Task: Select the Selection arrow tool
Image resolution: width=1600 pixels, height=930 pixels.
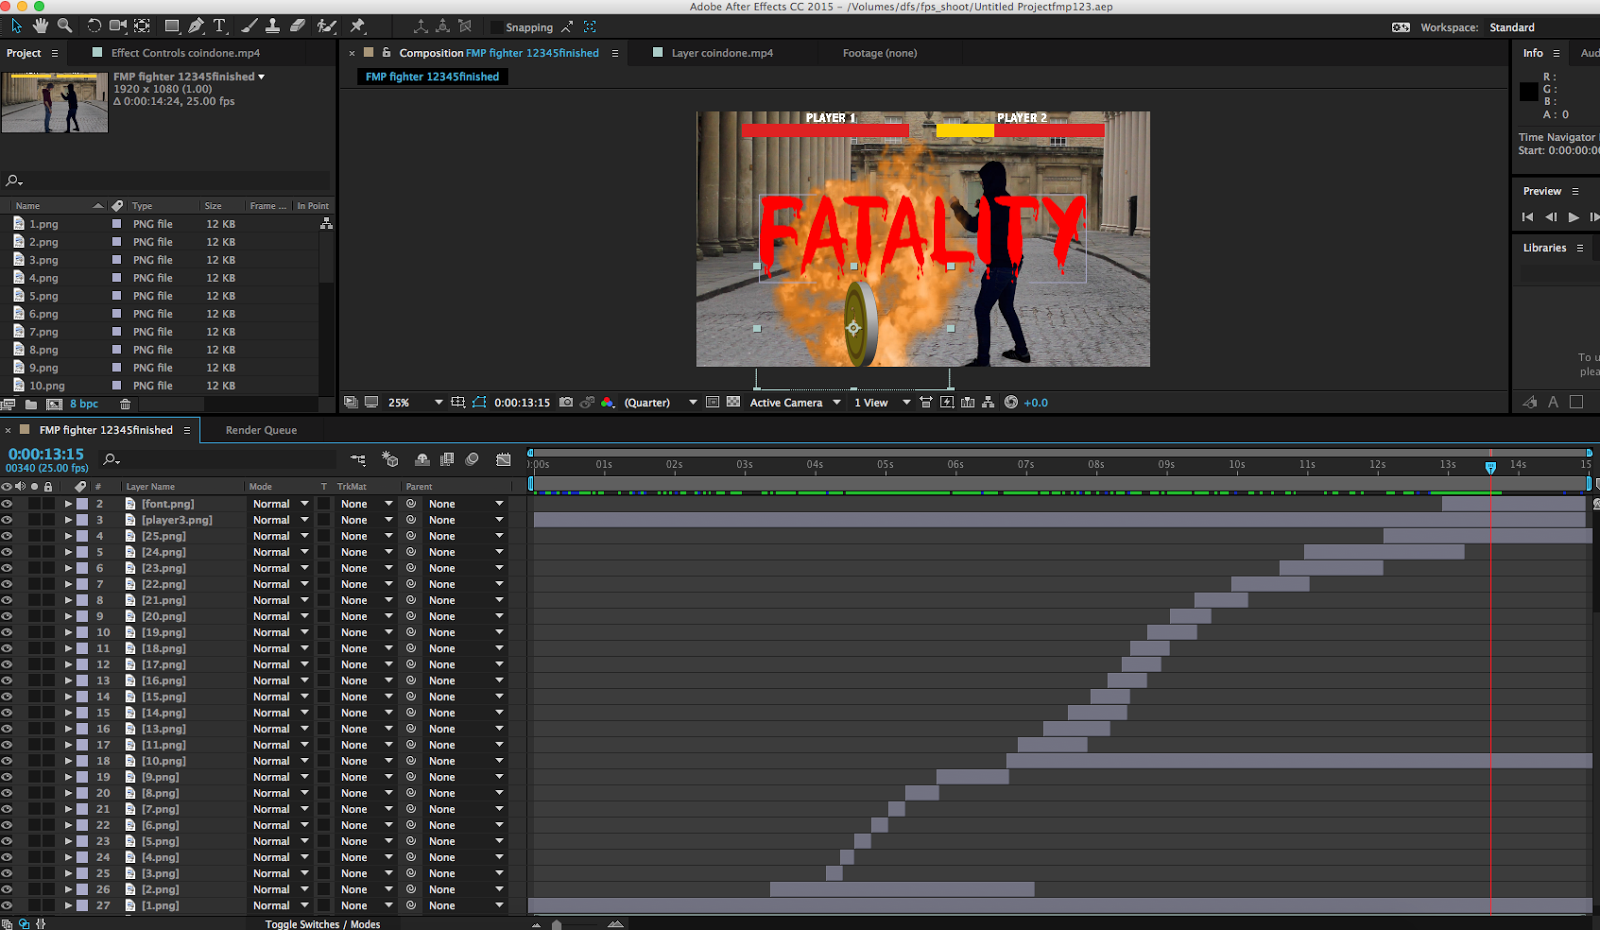Action: [16, 26]
